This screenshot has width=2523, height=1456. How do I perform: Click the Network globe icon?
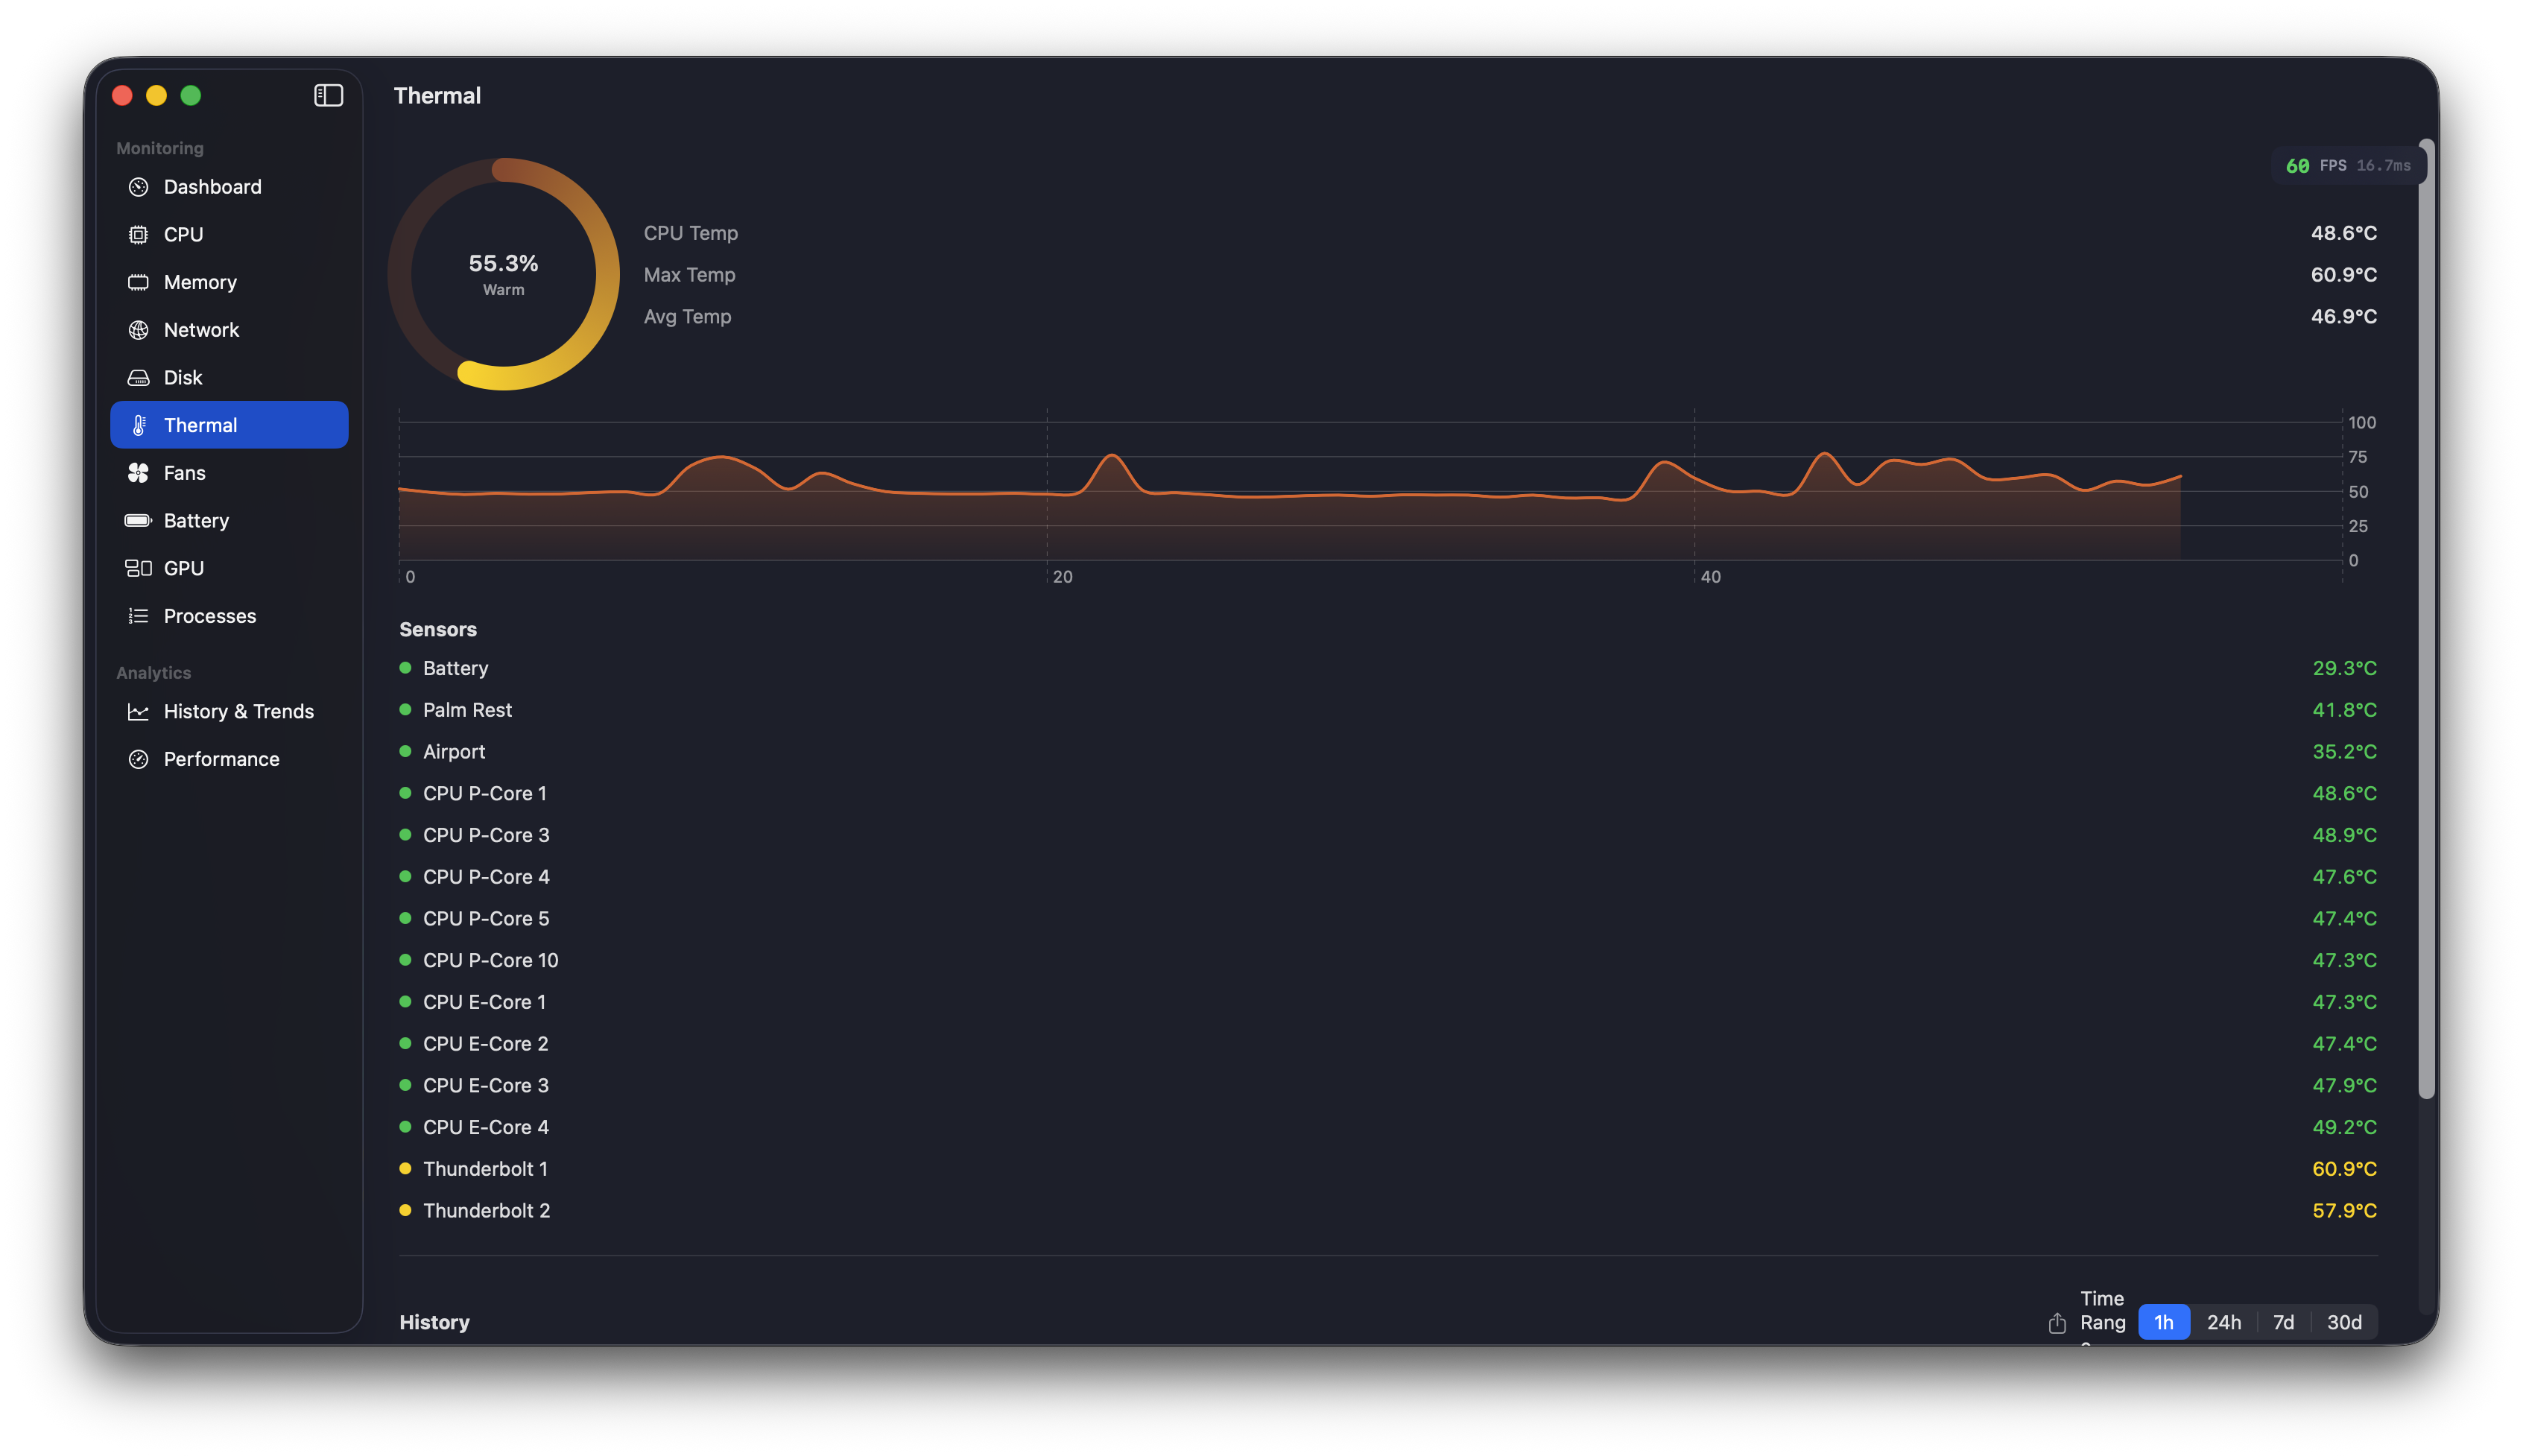pos(138,330)
